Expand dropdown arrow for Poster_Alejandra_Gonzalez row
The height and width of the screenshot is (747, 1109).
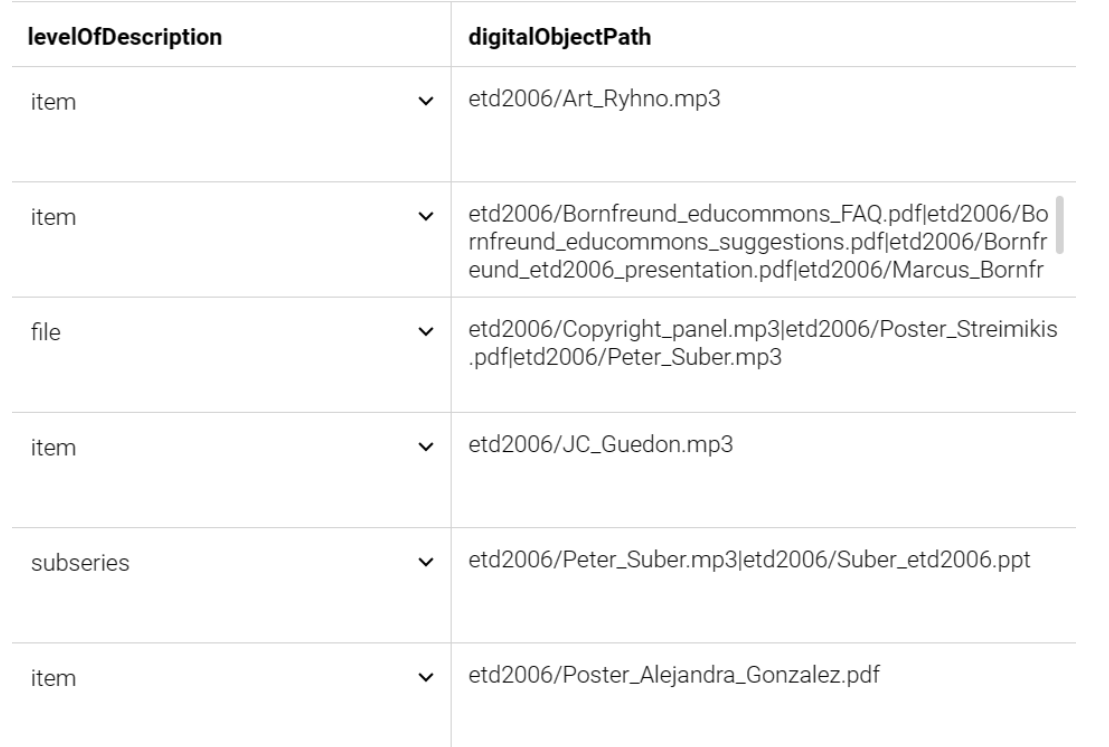coord(426,678)
